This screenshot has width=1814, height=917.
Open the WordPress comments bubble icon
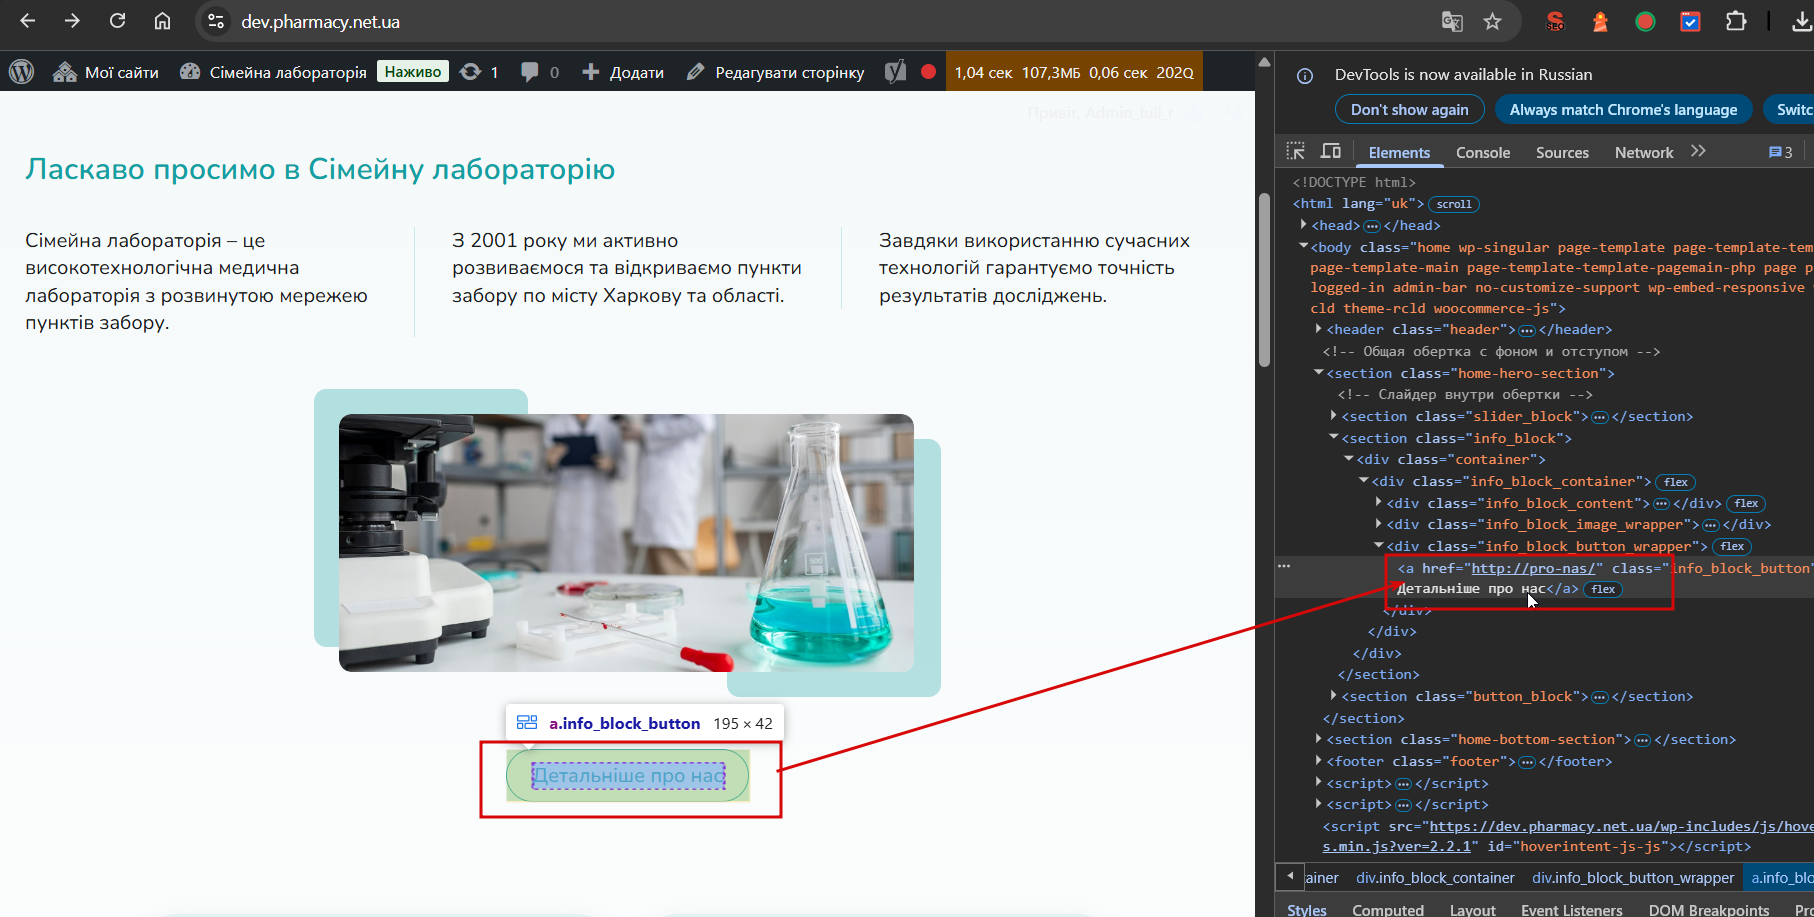[x=529, y=72]
